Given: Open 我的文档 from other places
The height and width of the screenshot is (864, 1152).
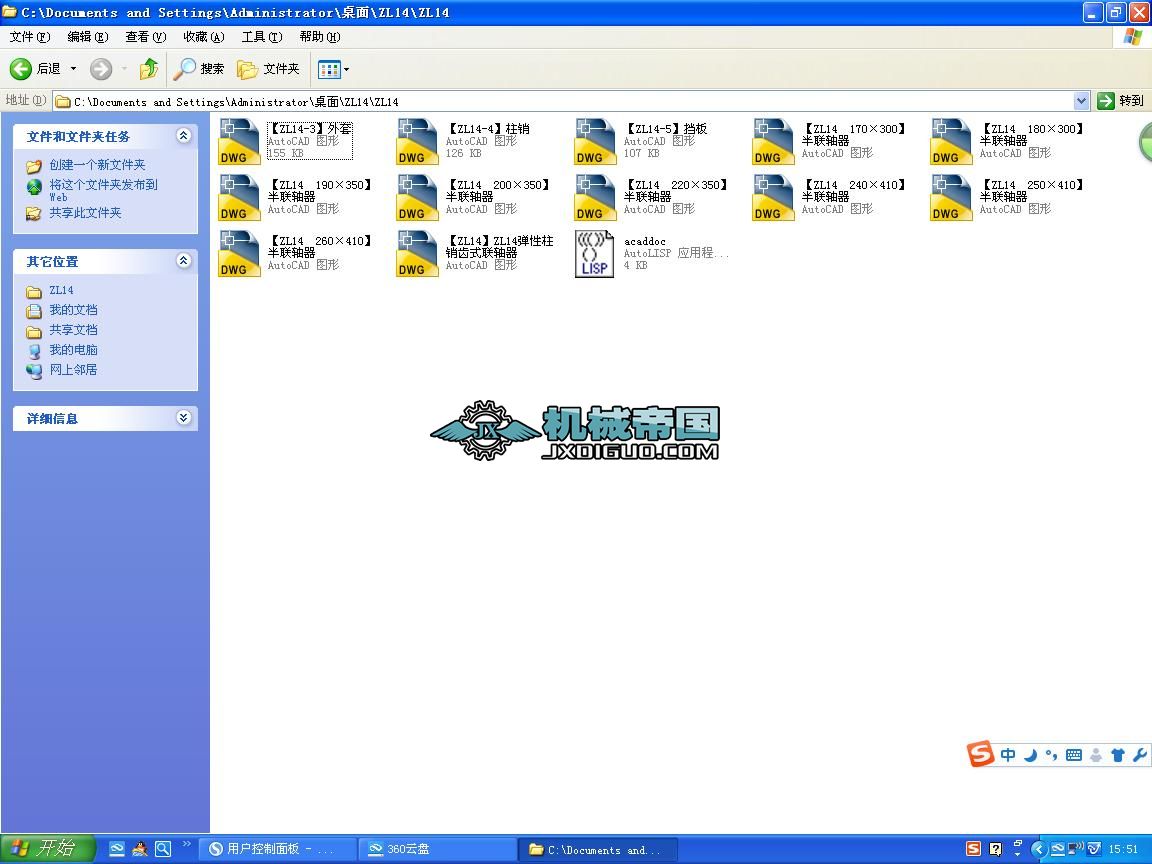Looking at the screenshot, I should (x=73, y=310).
